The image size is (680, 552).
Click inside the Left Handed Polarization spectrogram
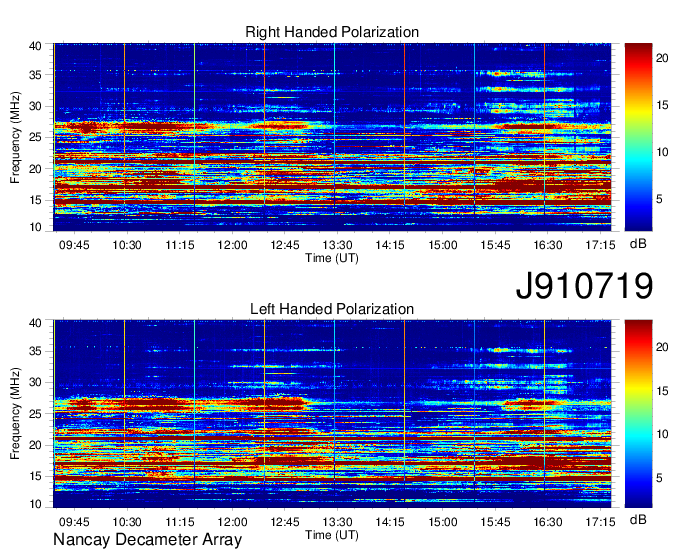click(332, 414)
